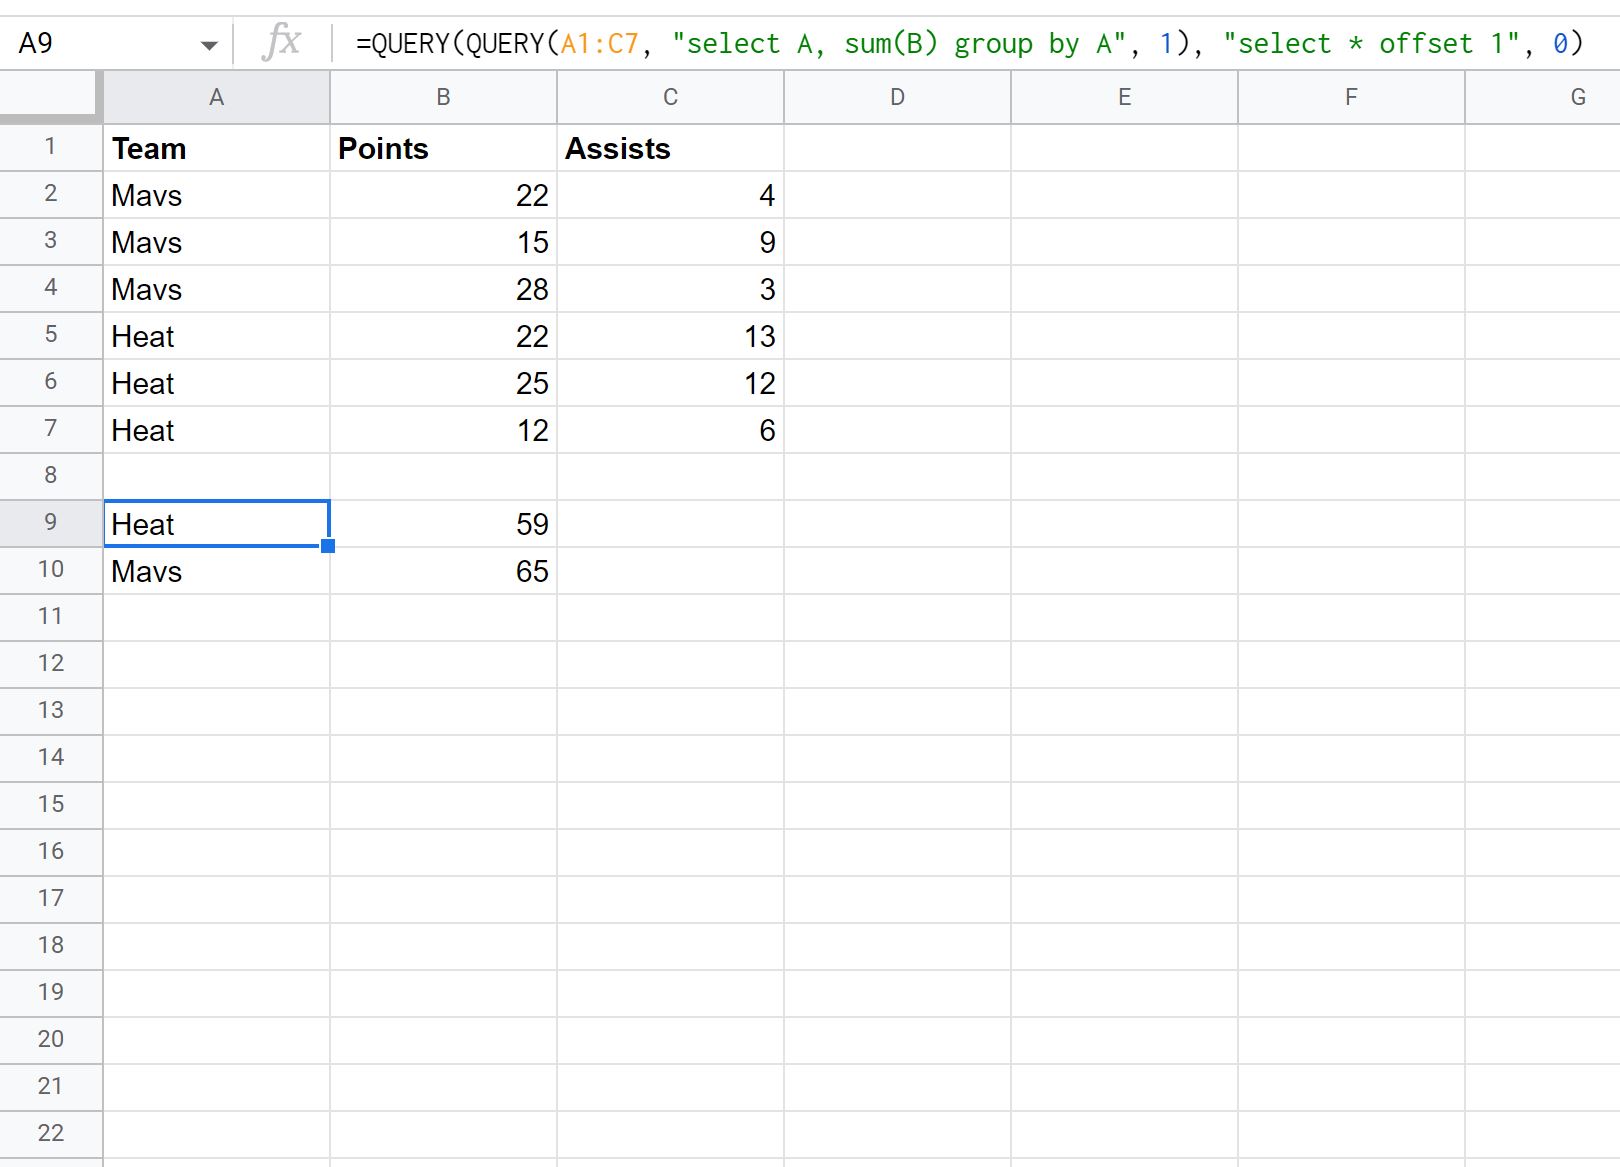Open the name box dropdown arrow
The width and height of the screenshot is (1620, 1167).
209,45
